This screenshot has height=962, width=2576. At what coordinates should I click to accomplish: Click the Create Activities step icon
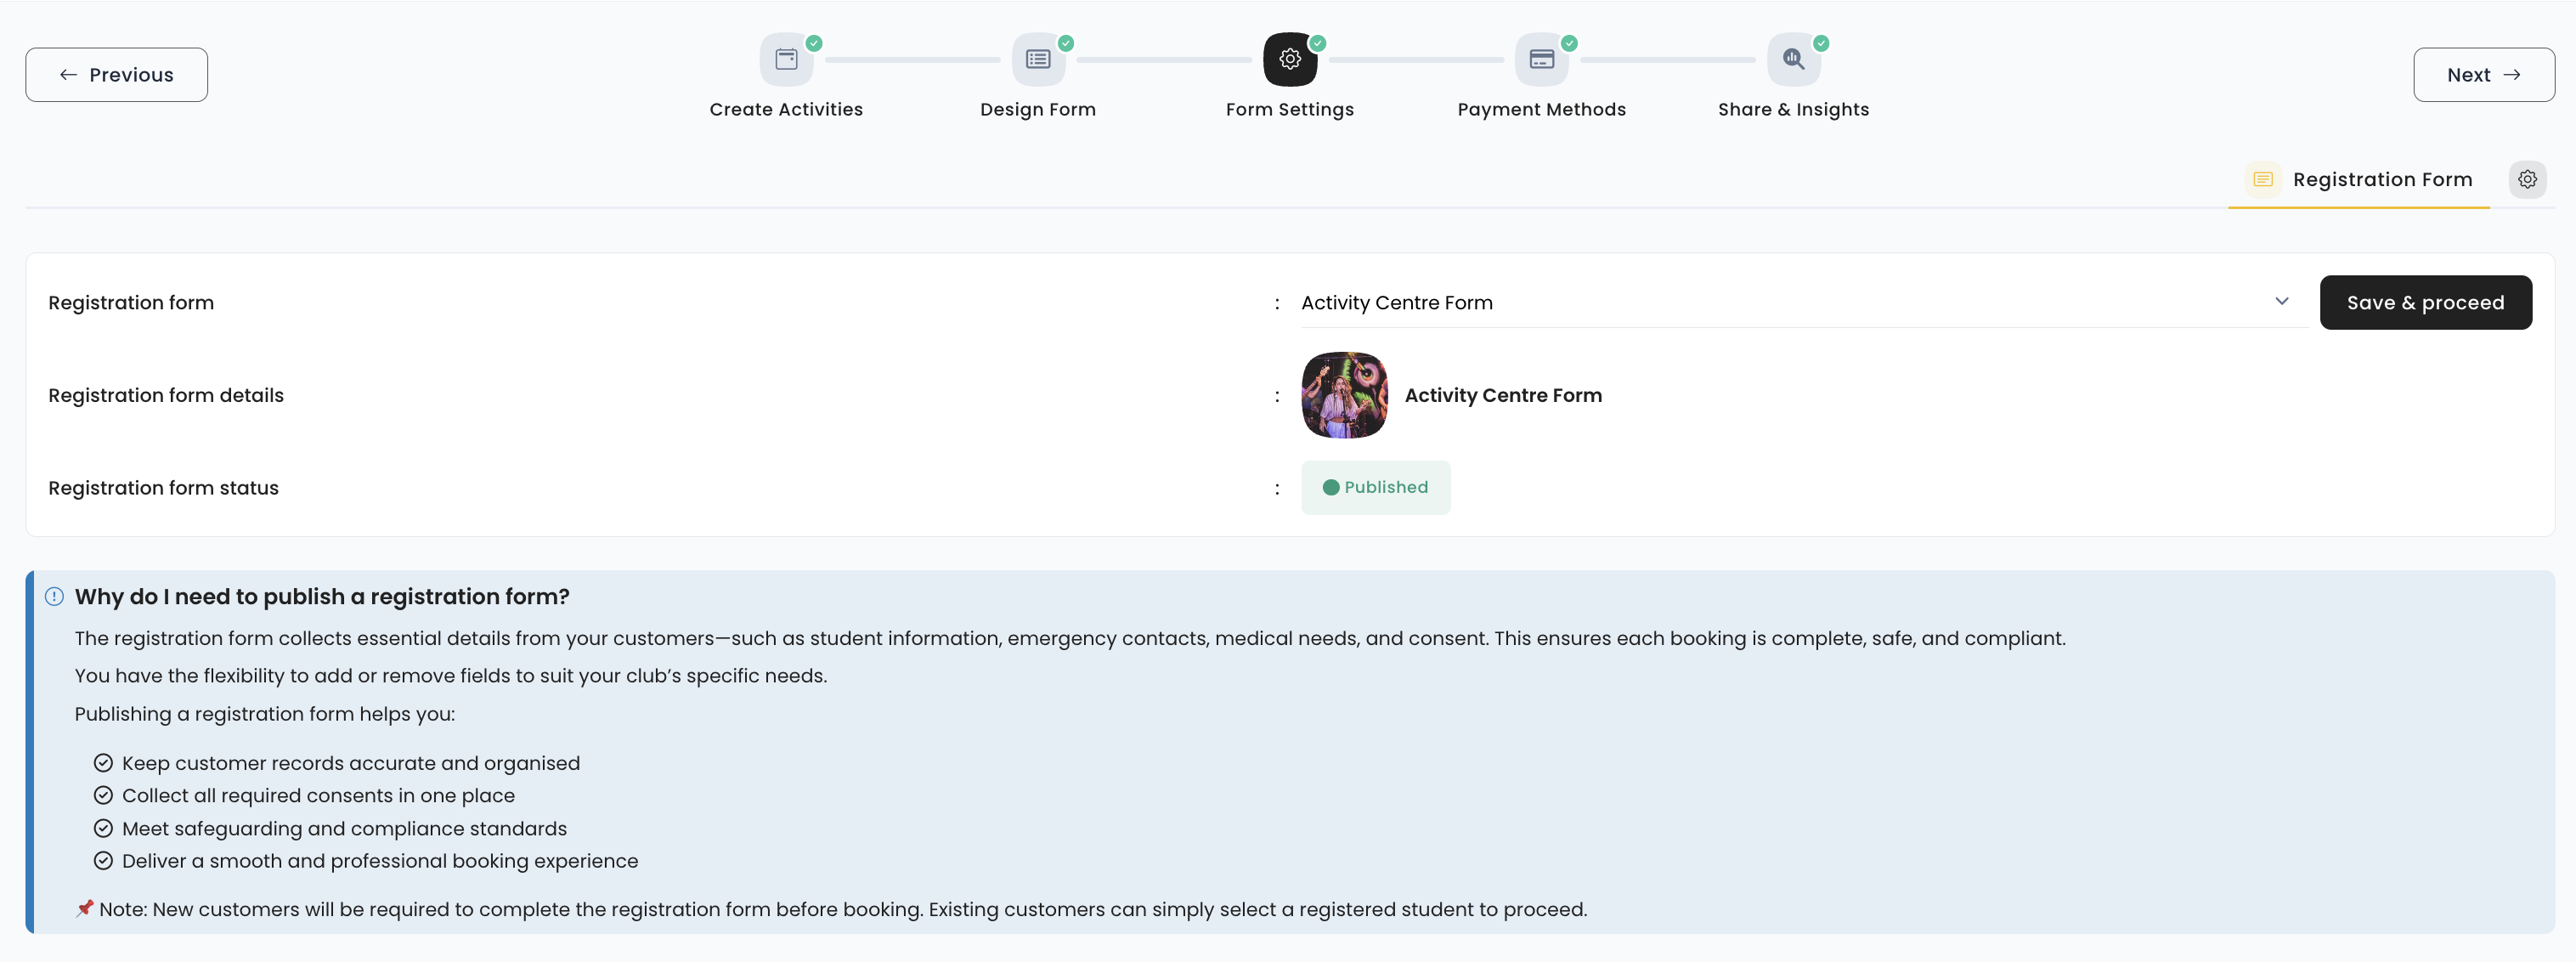pyautogui.click(x=786, y=60)
